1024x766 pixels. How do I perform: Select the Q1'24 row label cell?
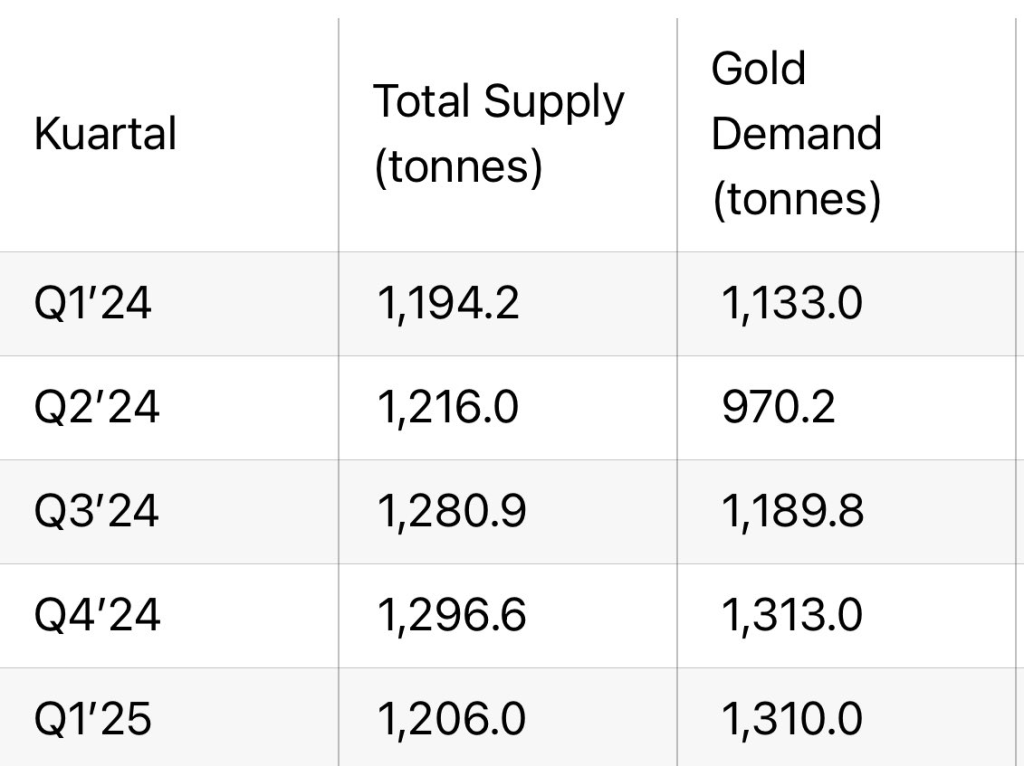coord(93,303)
